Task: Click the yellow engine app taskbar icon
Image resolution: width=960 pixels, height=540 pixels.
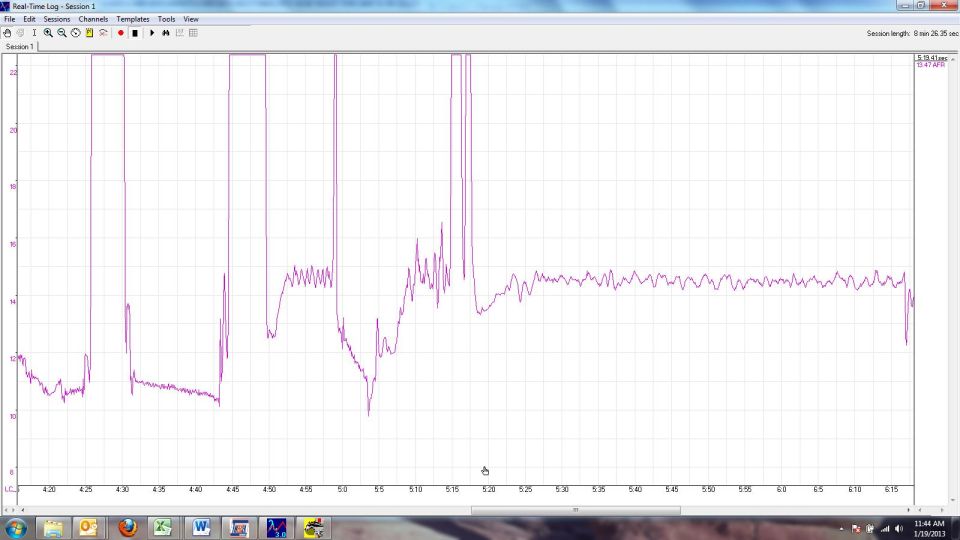Action: 313,528
